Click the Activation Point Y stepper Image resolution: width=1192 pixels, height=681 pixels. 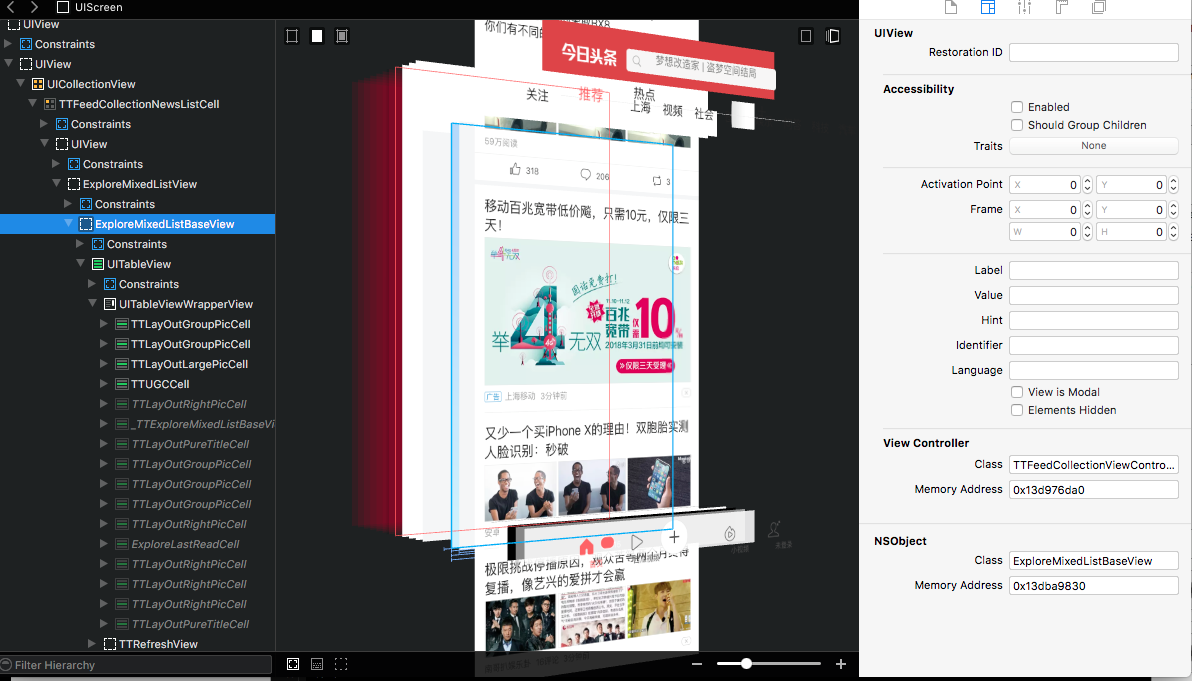[x=1173, y=185]
